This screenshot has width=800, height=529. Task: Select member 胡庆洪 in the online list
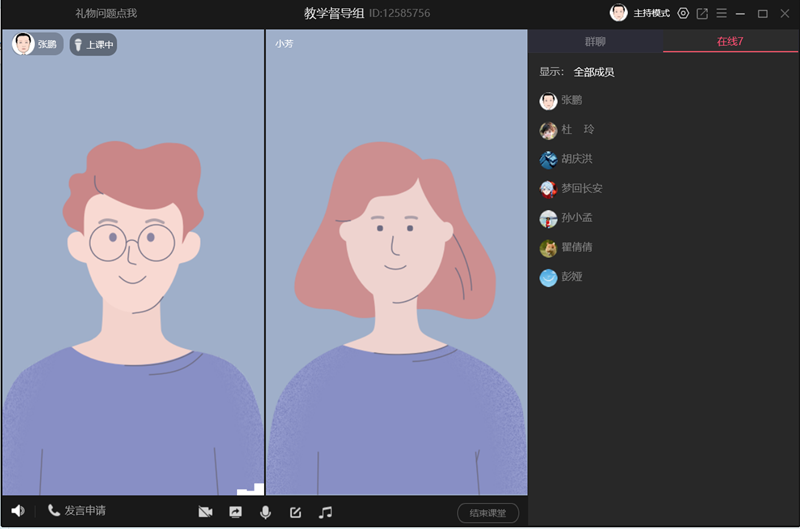point(577,159)
